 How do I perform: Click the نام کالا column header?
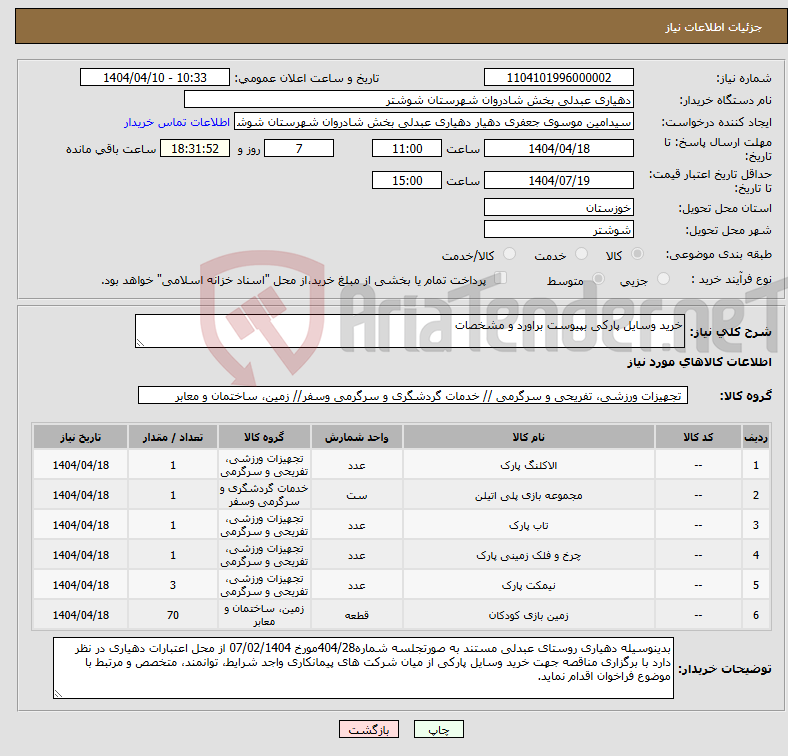coord(528,437)
